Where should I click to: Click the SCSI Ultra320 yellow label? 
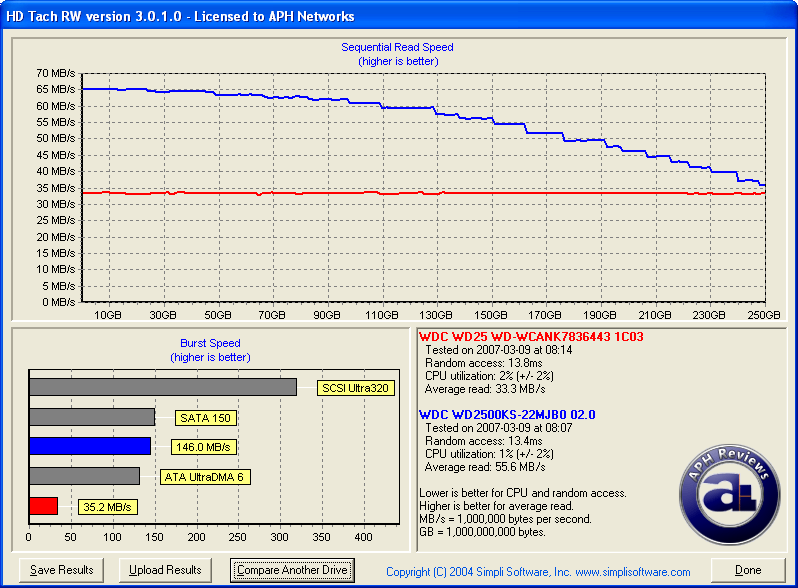click(355, 388)
